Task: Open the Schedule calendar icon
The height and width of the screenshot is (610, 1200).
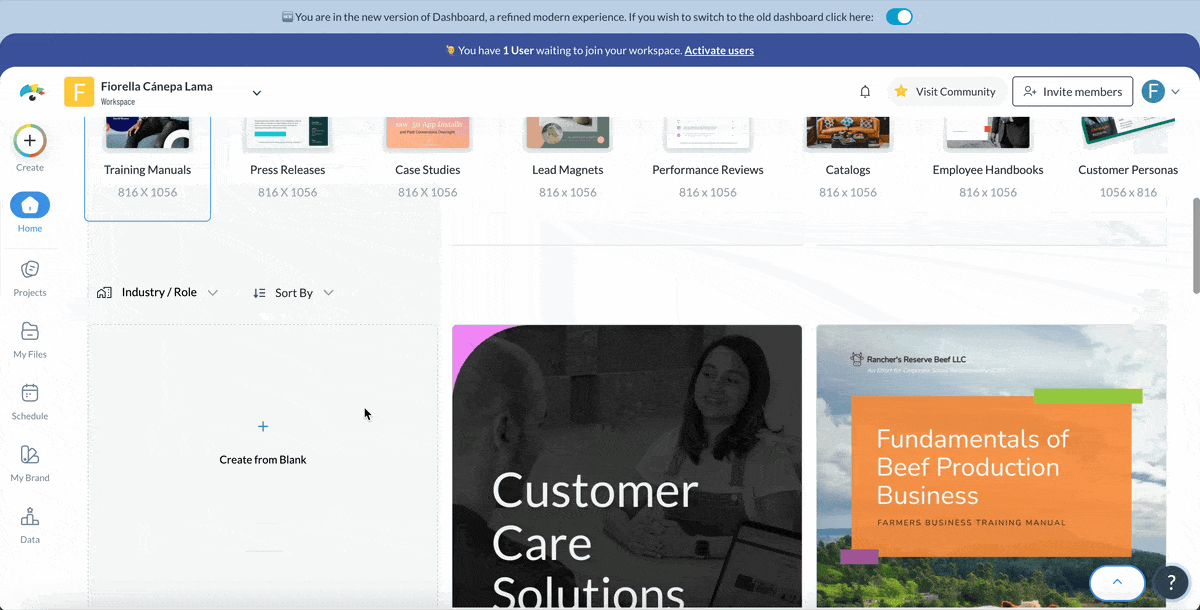Action: pos(30,394)
